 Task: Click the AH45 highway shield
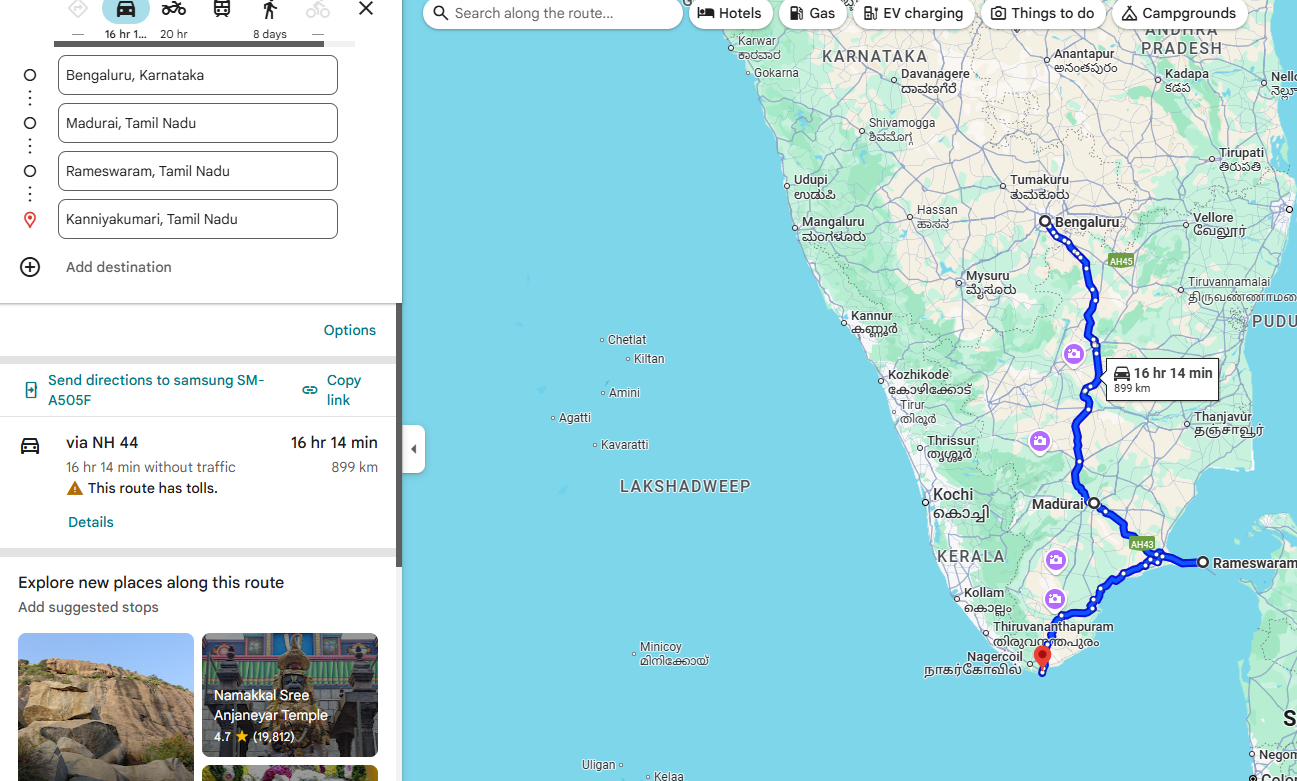[1121, 261]
